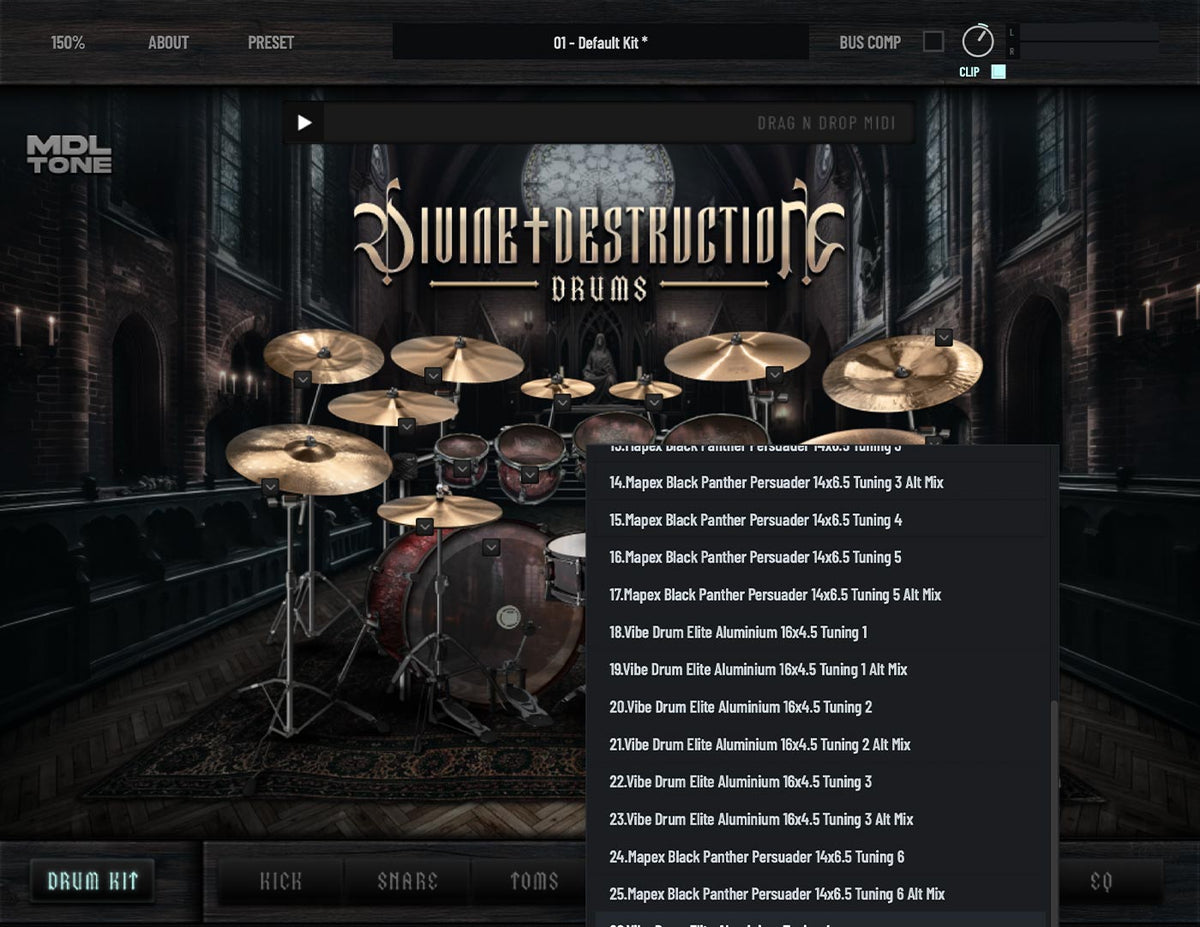The image size is (1200, 927).
Task: Select '16.Mapex Black Panther Persuader 14x6.5 Tuning 5'
Action: (820, 557)
